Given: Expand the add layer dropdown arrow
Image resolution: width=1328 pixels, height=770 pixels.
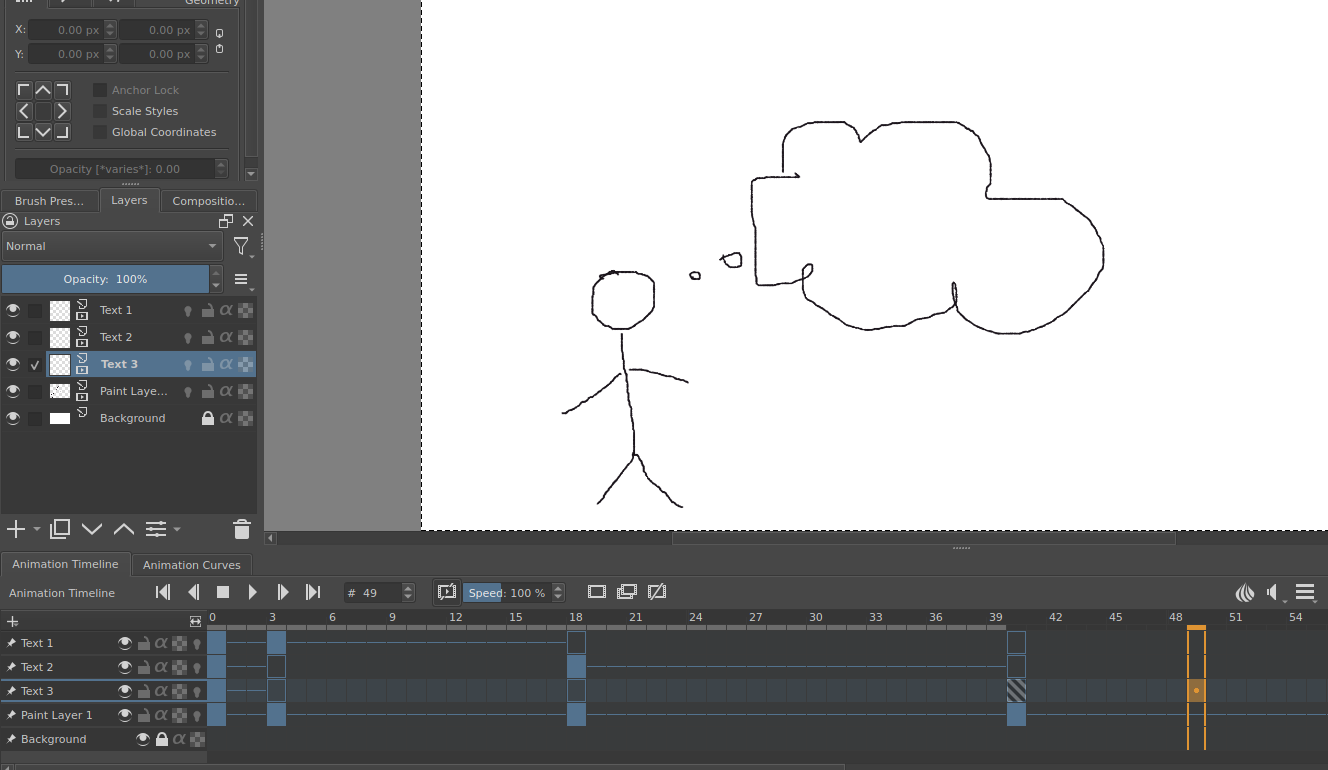Looking at the screenshot, I should click(x=37, y=529).
